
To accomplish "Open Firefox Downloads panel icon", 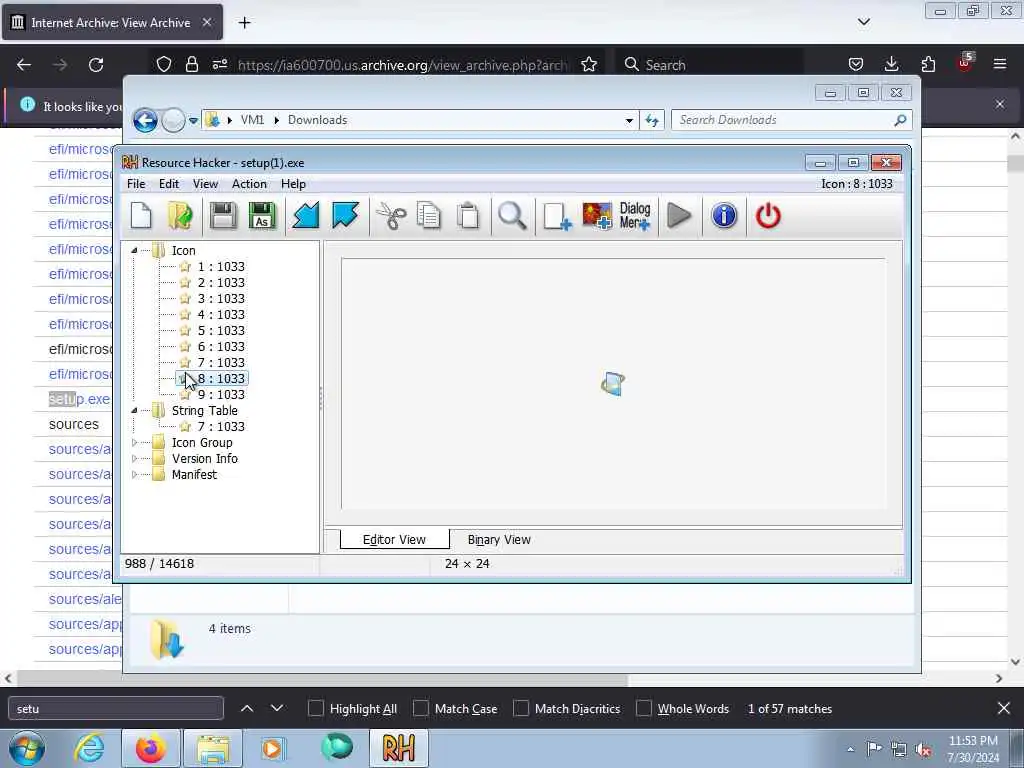I will 891,64.
